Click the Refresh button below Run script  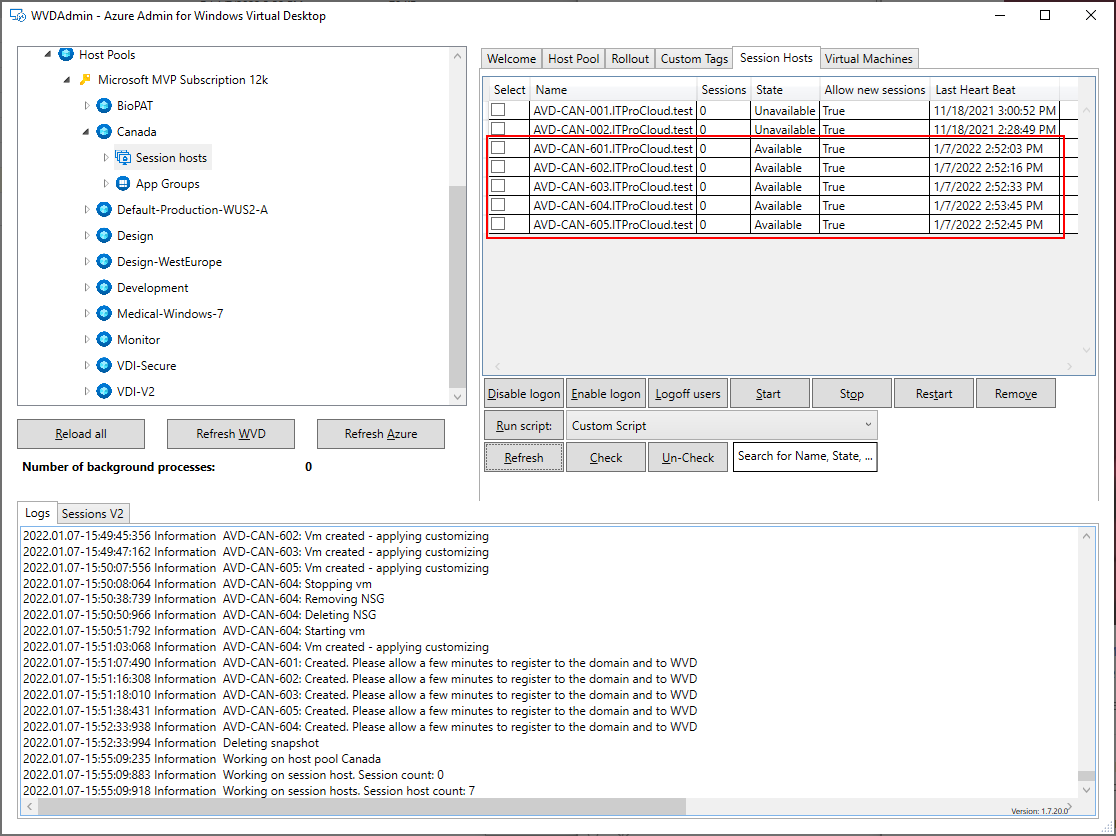click(x=524, y=457)
